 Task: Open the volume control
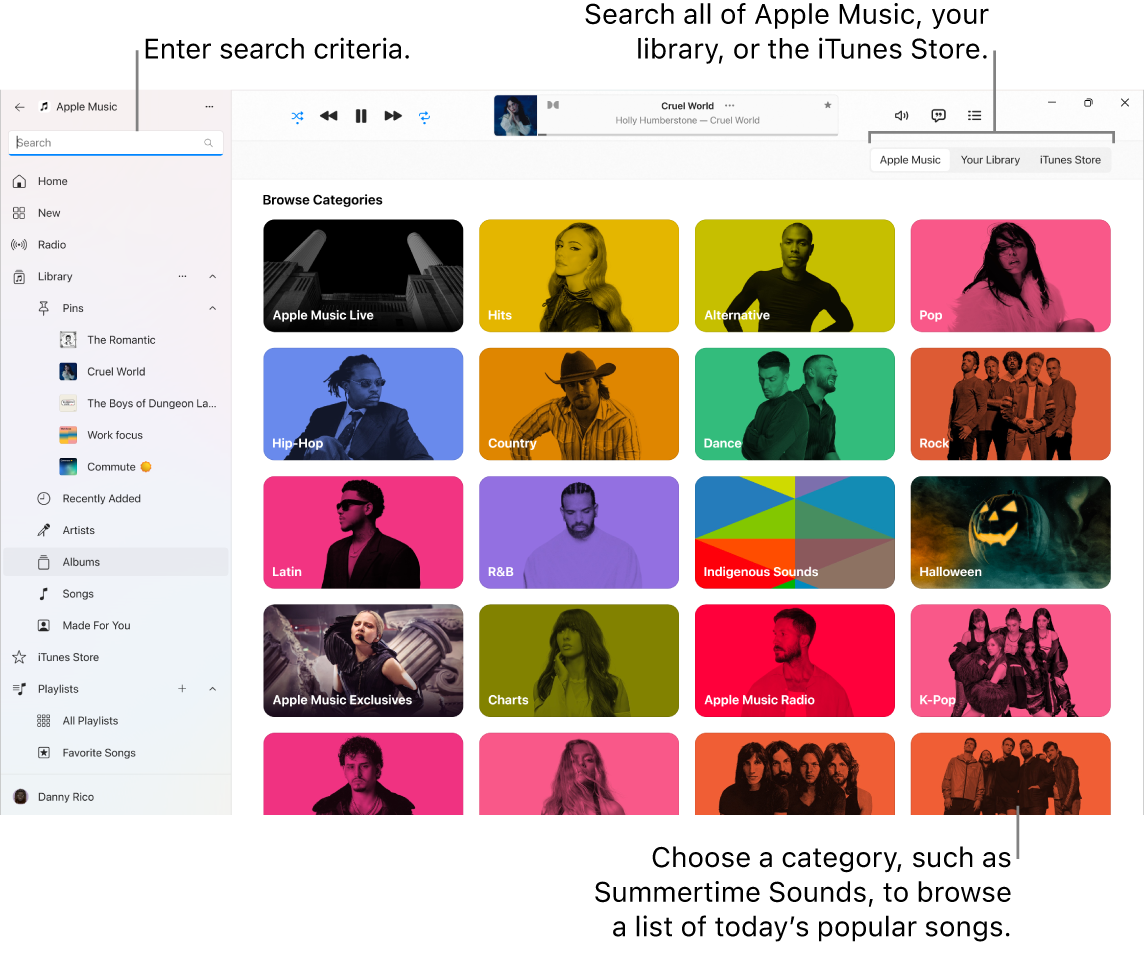tap(901, 115)
